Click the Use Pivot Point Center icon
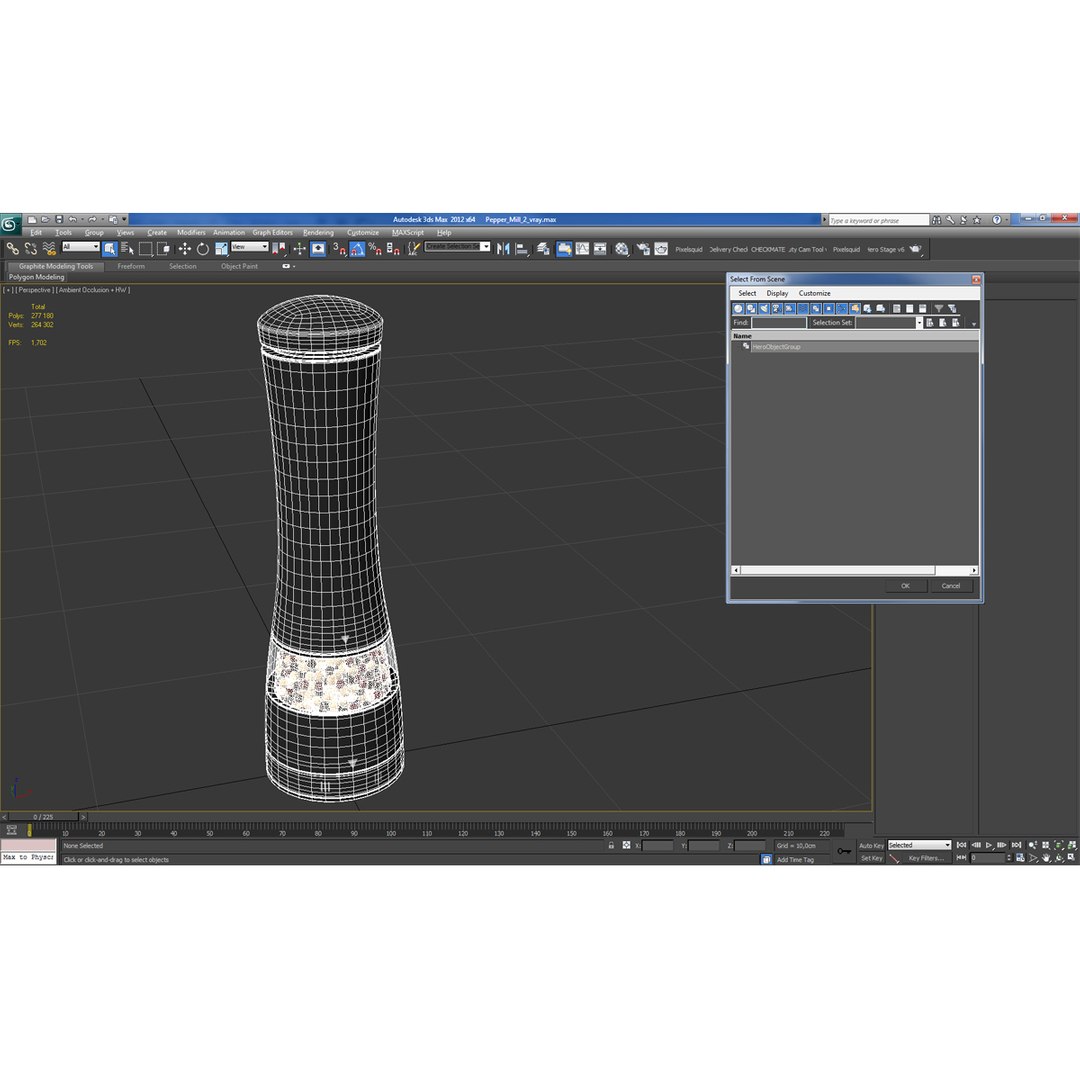This screenshot has height=1080, width=1080. (x=279, y=249)
